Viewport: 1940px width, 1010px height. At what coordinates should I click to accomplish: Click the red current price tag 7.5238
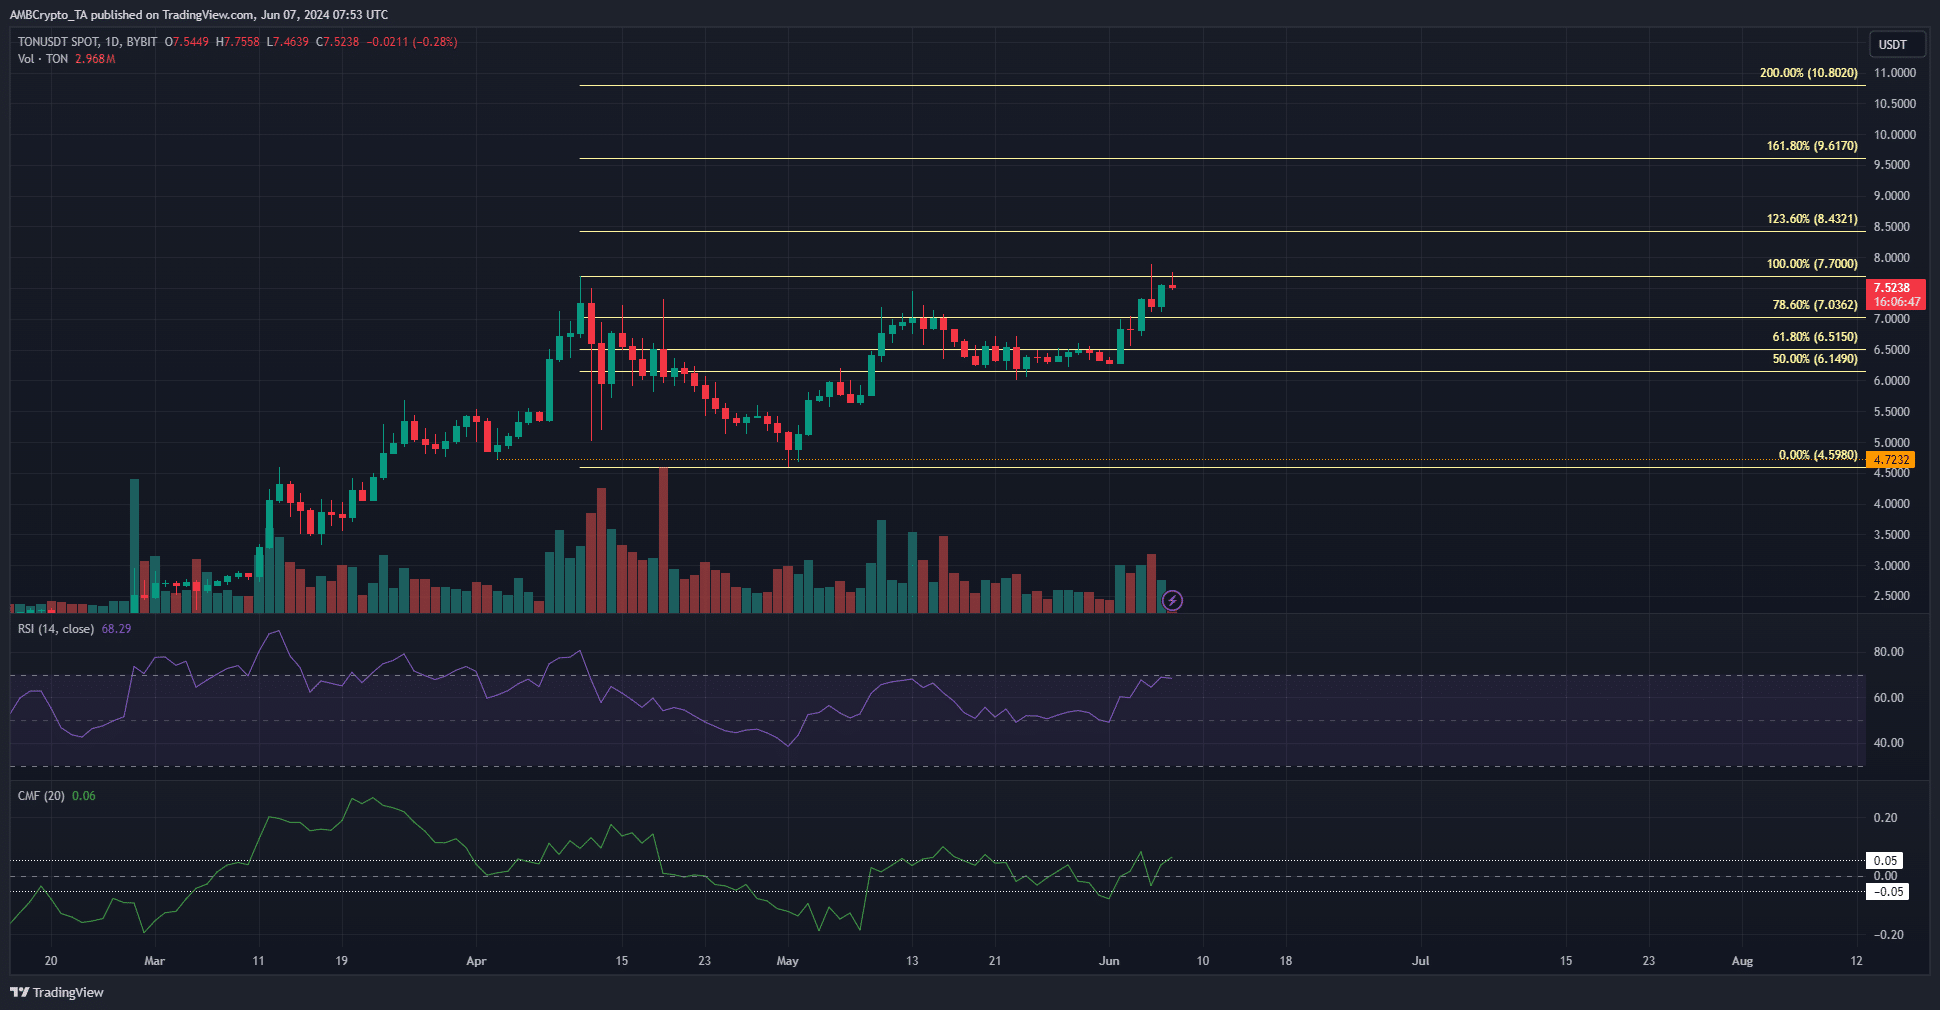(1895, 294)
